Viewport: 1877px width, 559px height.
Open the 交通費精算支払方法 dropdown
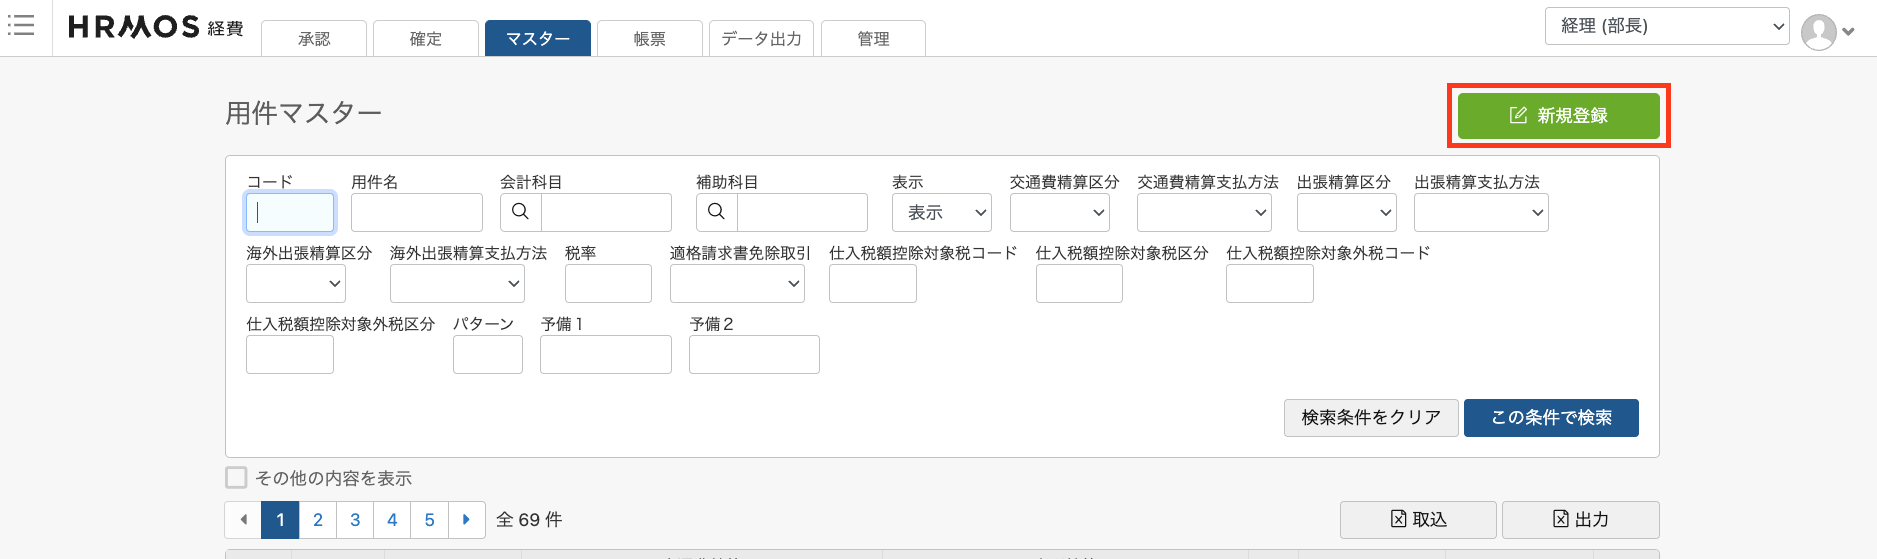click(x=1204, y=212)
